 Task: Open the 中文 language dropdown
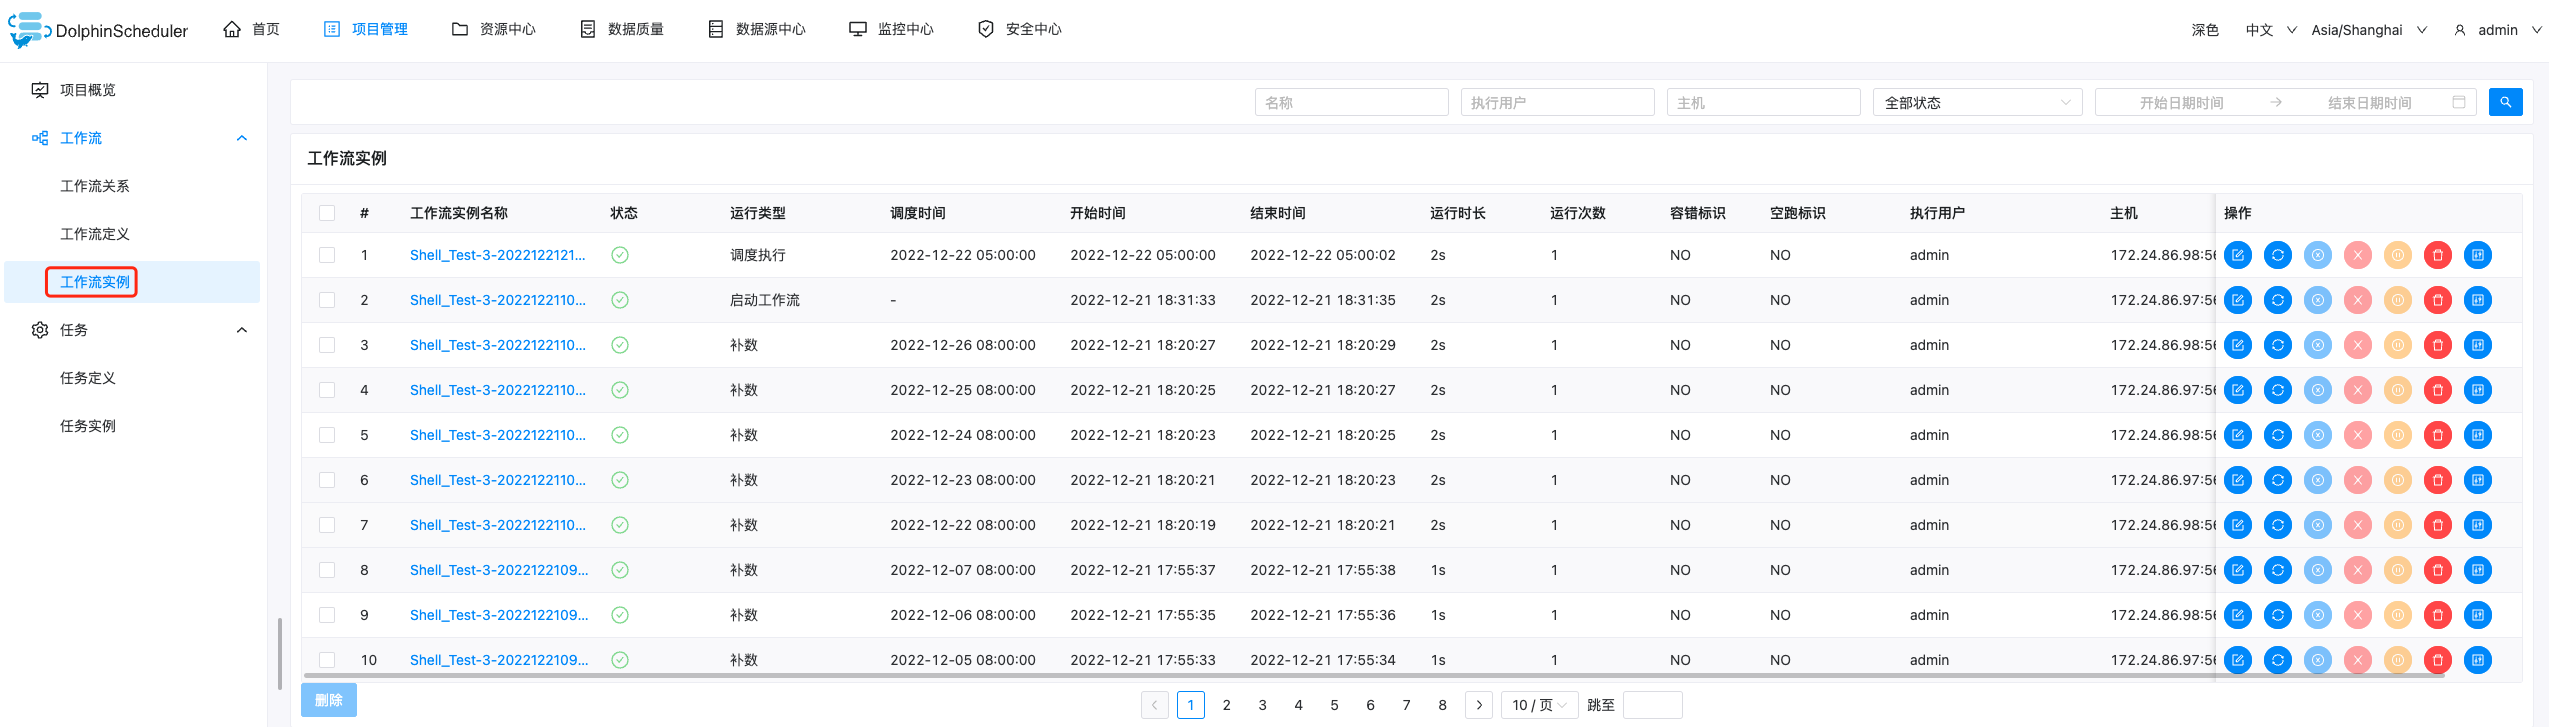2270,30
